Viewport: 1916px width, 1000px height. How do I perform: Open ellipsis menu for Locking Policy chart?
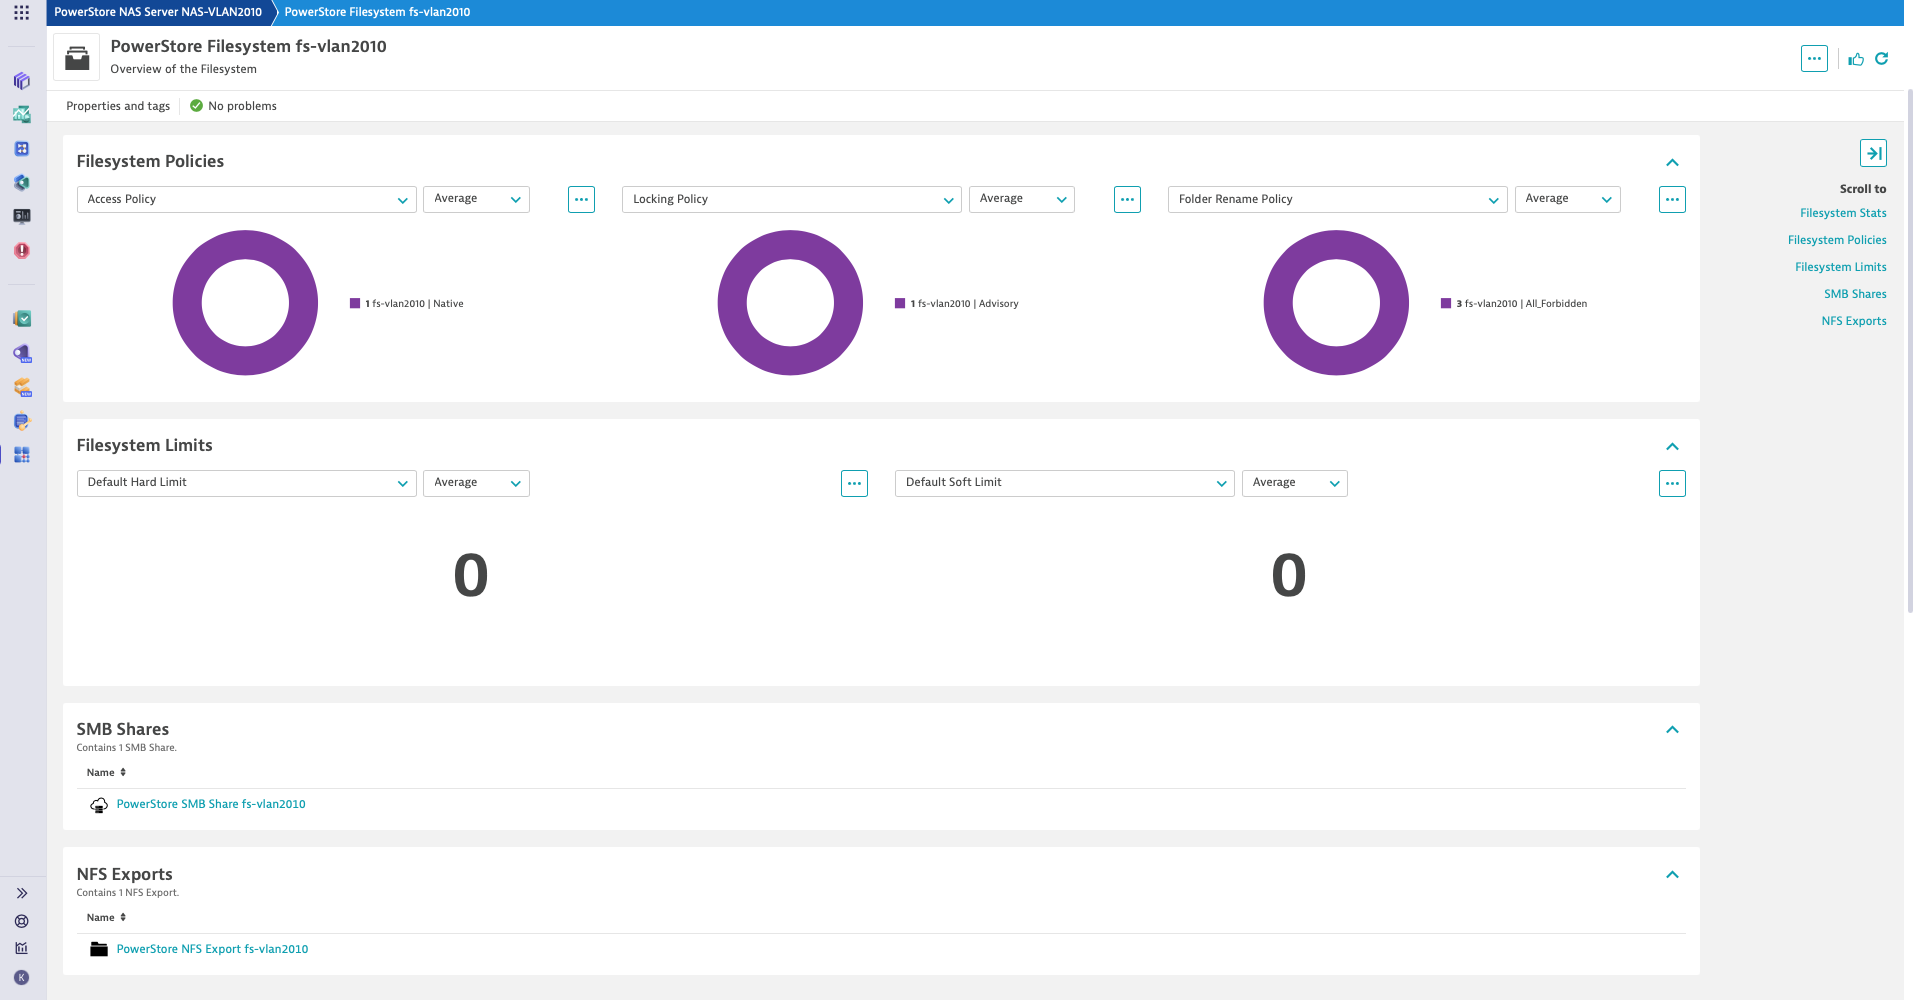[1127, 199]
